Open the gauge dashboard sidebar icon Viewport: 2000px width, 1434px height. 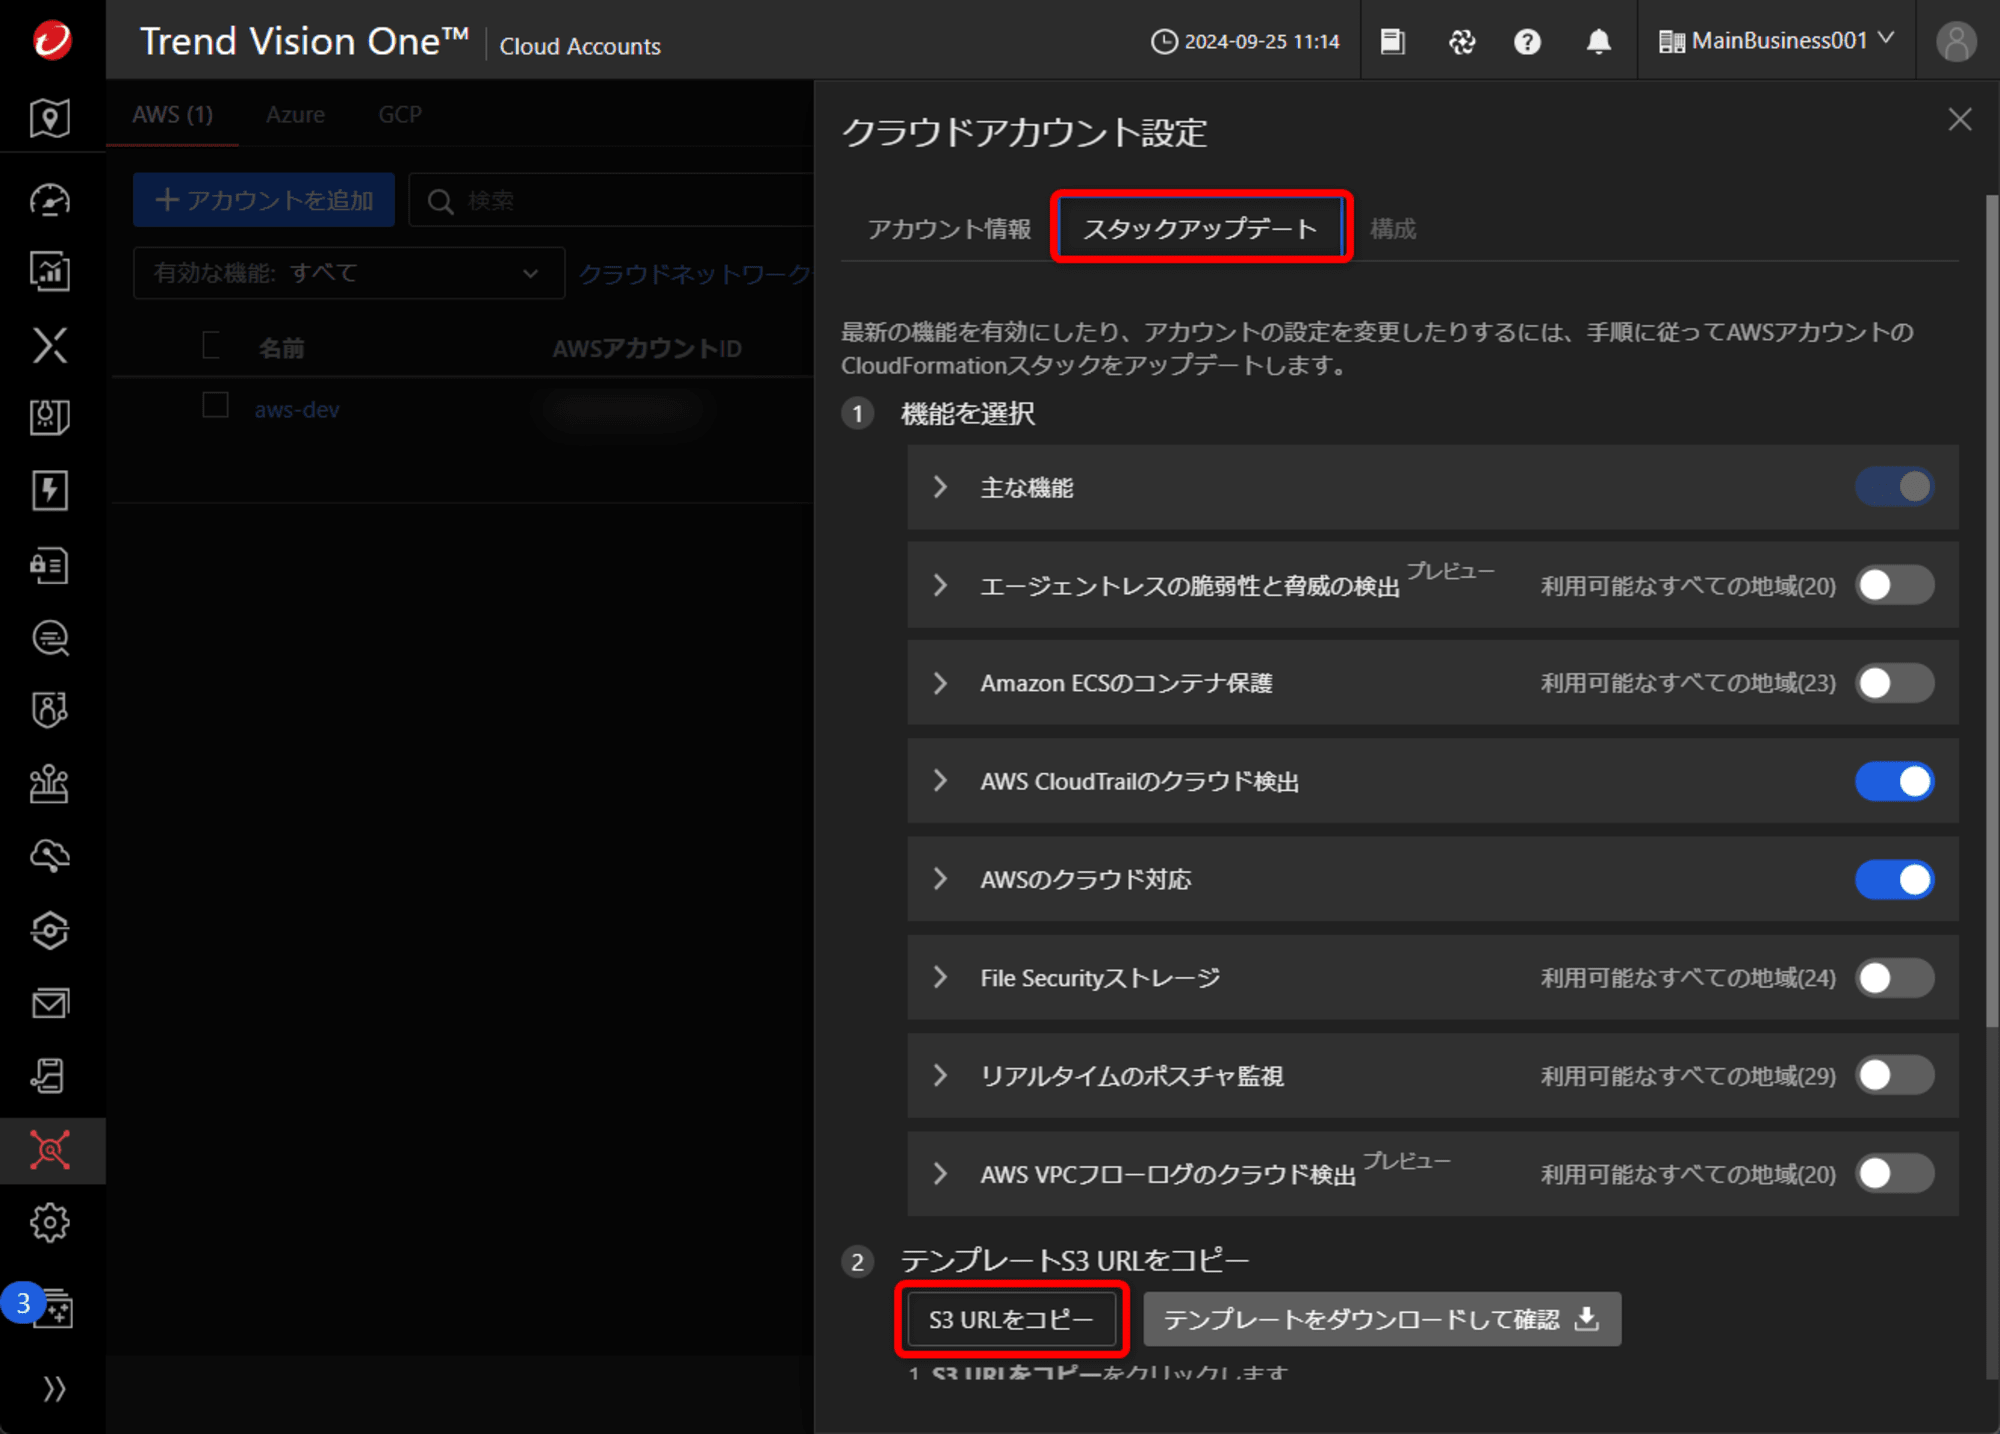pos(50,200)
